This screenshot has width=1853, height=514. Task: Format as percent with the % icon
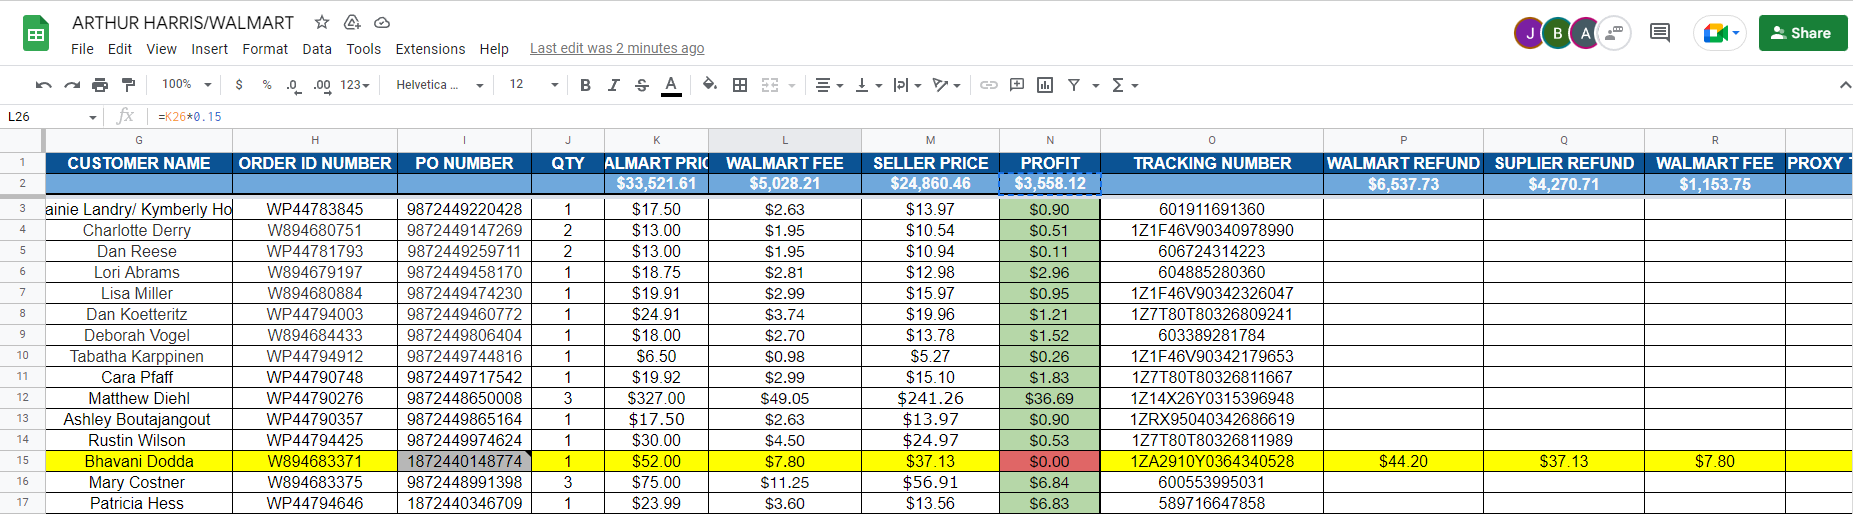pos(267,85)
